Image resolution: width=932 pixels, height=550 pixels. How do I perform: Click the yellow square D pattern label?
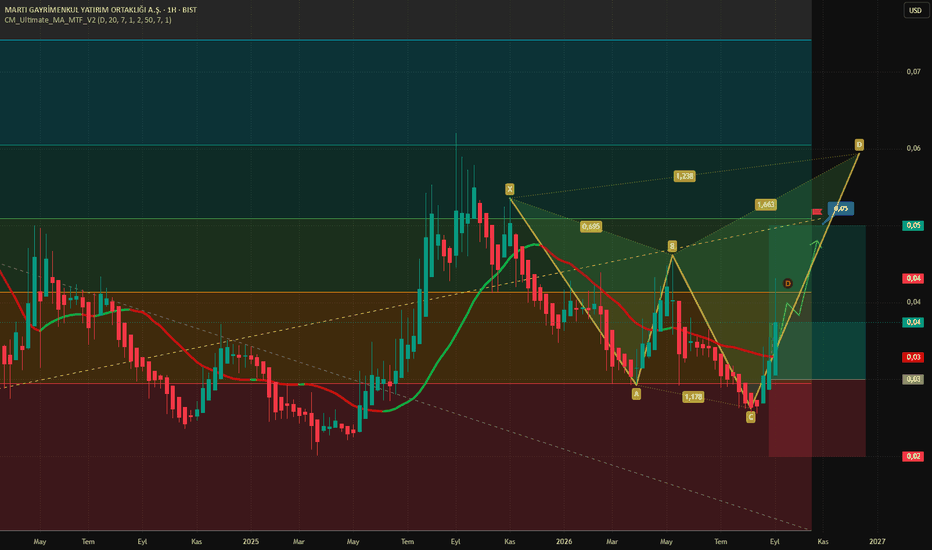coord(859,144)
